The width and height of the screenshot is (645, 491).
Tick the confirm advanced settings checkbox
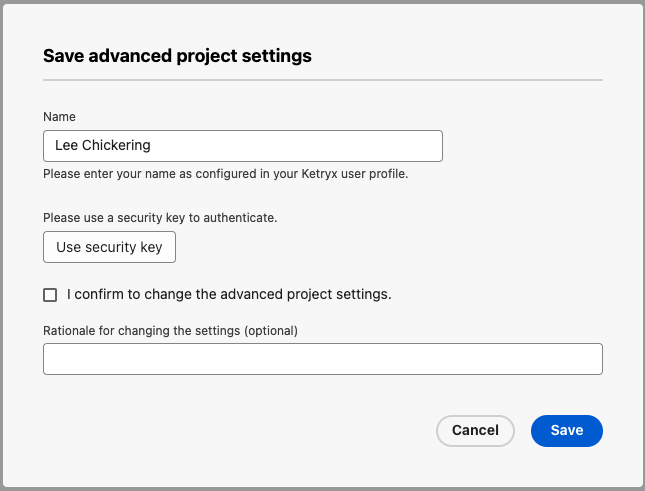click(x=50, y=295)
